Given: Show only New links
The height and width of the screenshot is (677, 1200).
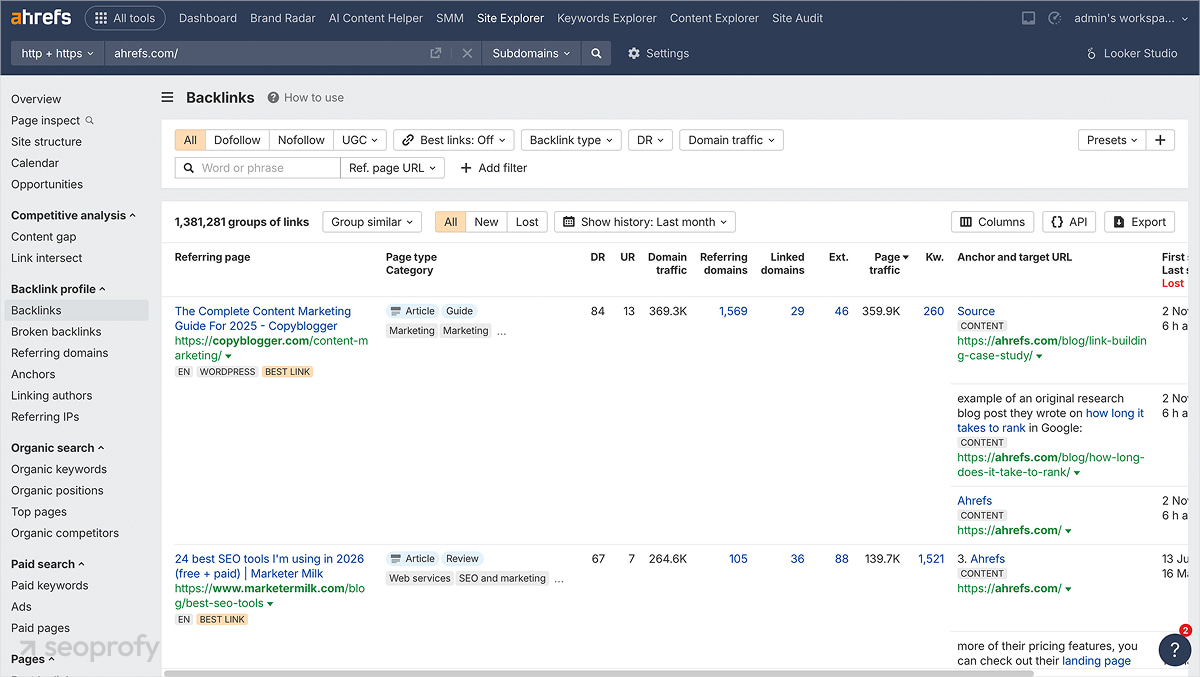Looking at the screenshot, I should click(486, 221).
